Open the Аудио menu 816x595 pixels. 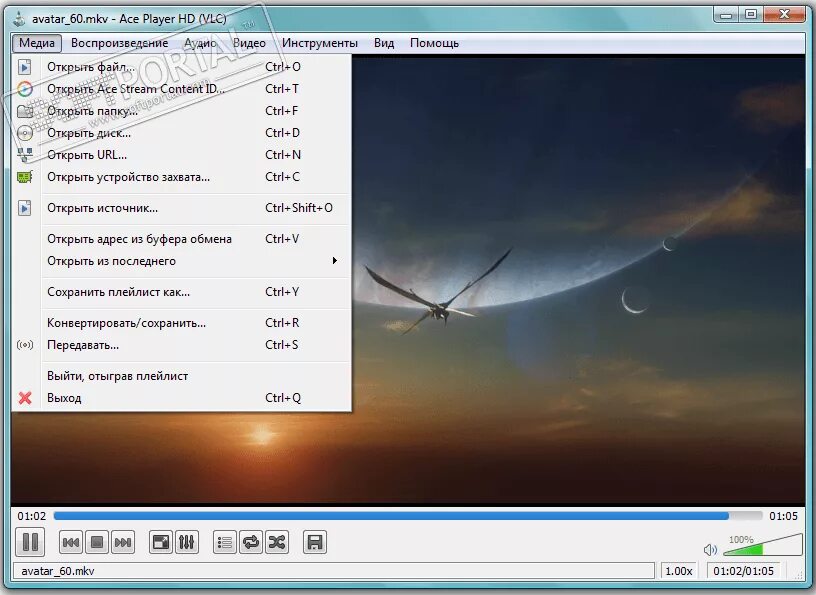tap(200, 43)
